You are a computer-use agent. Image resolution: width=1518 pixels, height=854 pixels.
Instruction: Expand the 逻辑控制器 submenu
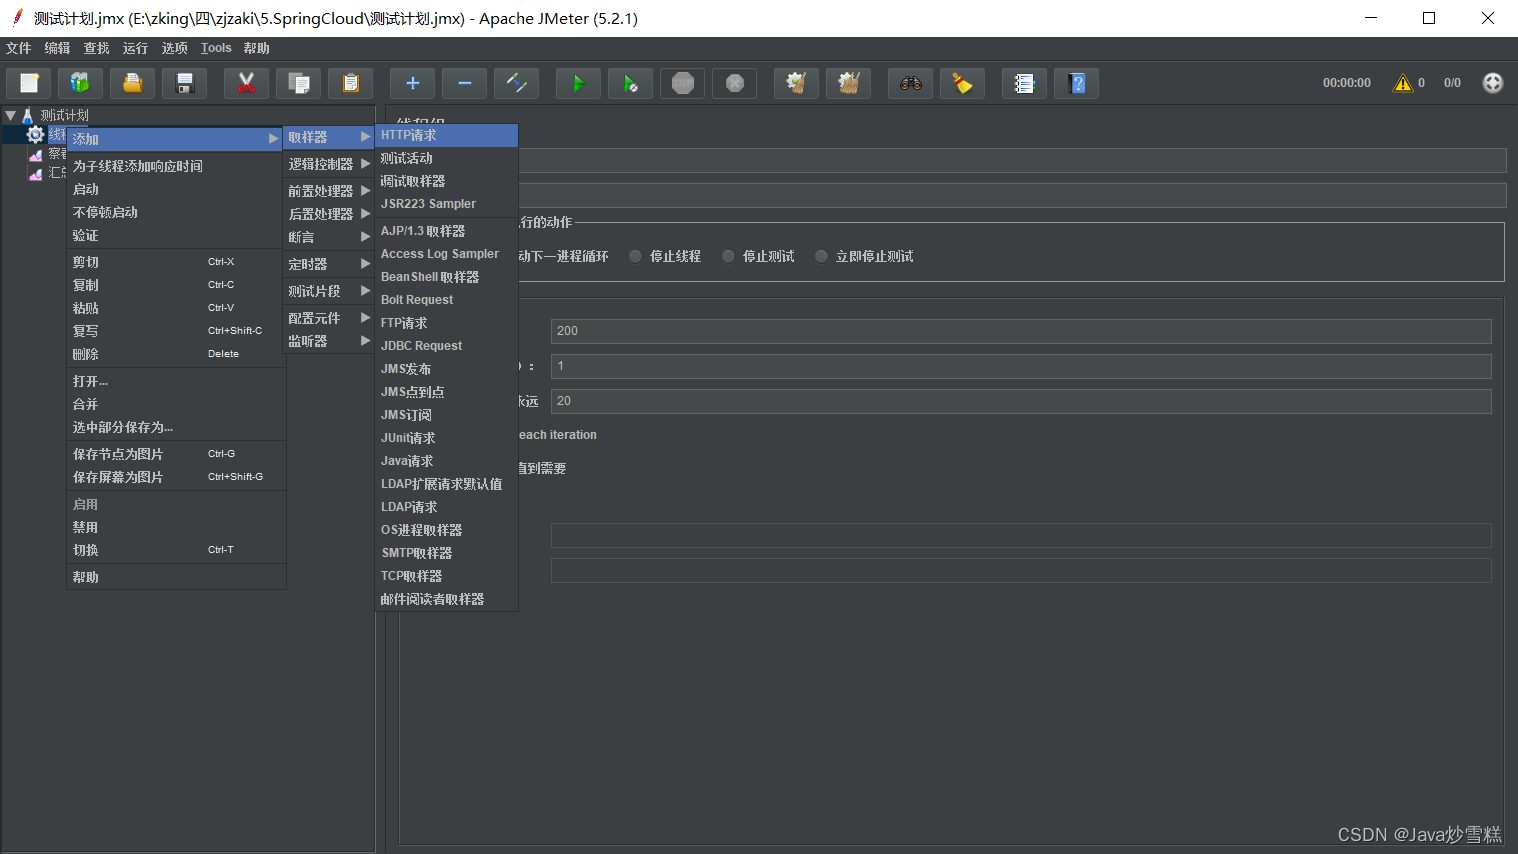[329, 164]
